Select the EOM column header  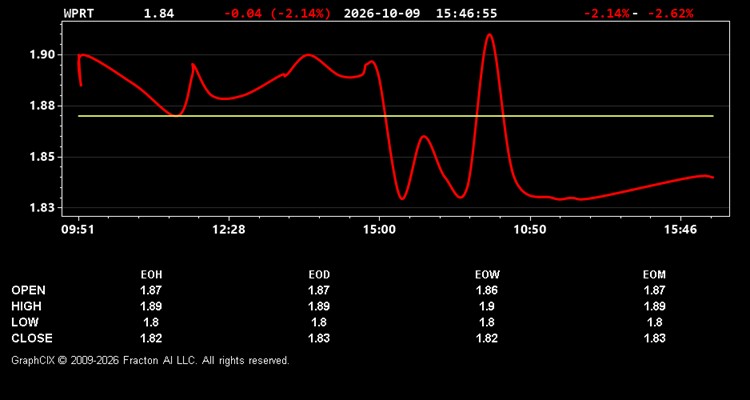coord(654,275)
